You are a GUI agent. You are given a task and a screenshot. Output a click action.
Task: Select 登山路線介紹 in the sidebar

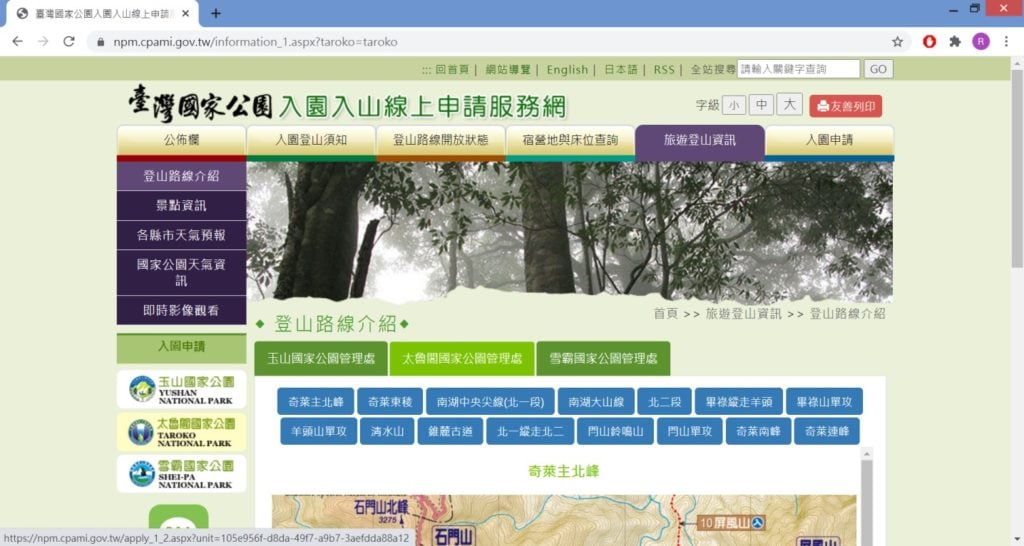coord(181,176)
